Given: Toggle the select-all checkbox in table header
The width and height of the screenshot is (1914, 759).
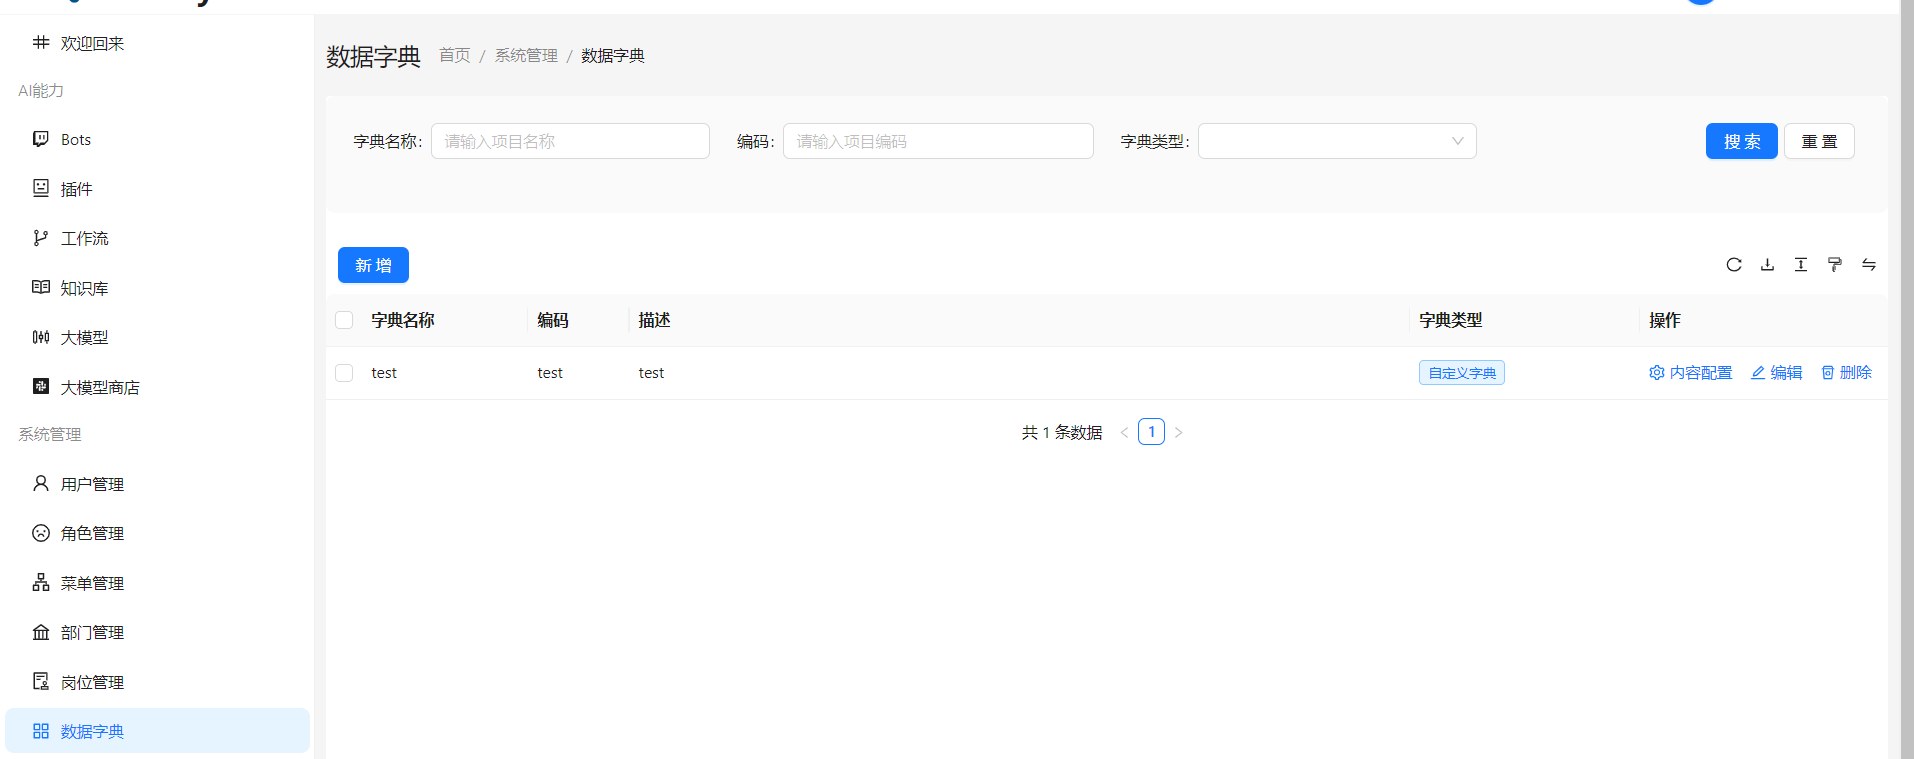Looking at the screenshot, I should click(344, 320).
